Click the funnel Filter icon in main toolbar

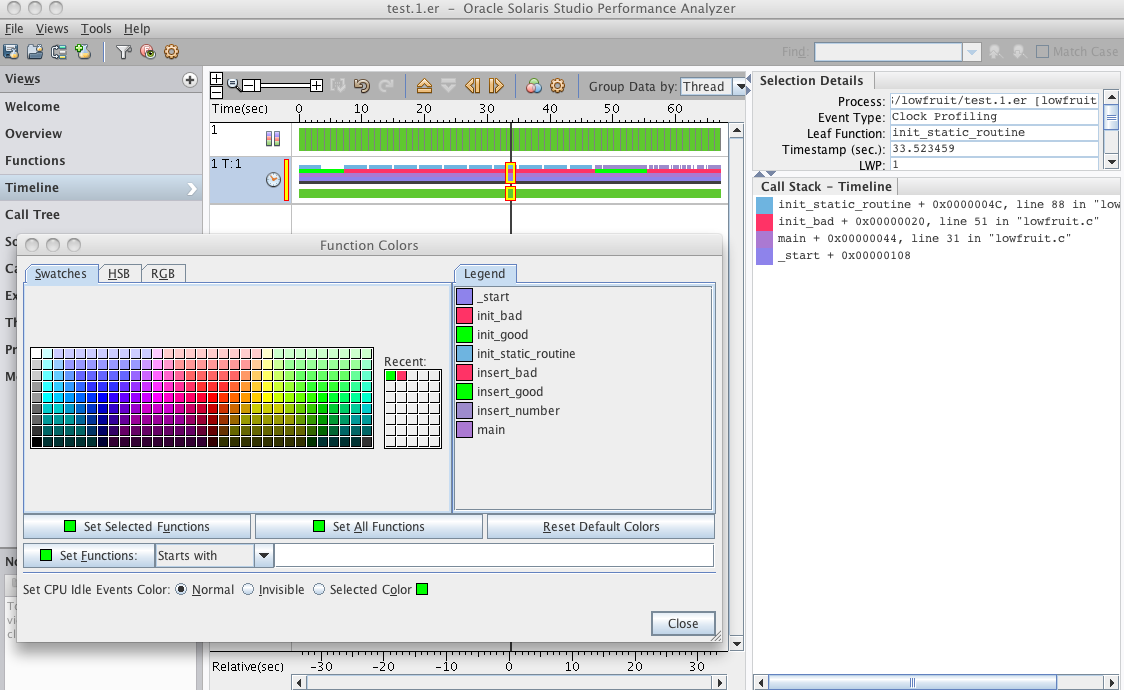[124, 52]
